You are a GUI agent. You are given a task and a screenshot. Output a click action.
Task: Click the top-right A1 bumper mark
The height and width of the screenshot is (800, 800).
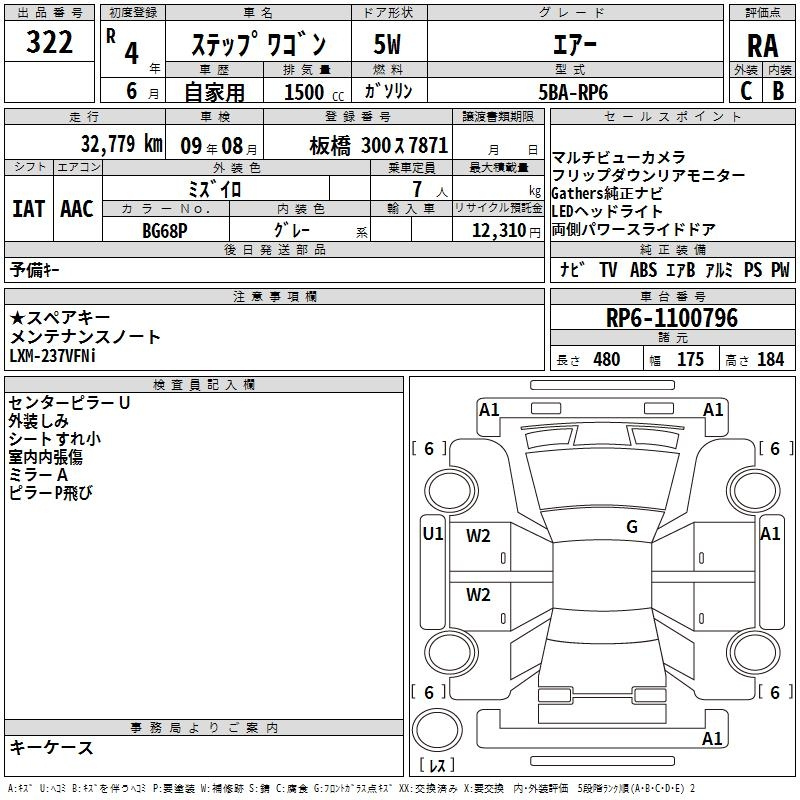click(x=713, y=410)
